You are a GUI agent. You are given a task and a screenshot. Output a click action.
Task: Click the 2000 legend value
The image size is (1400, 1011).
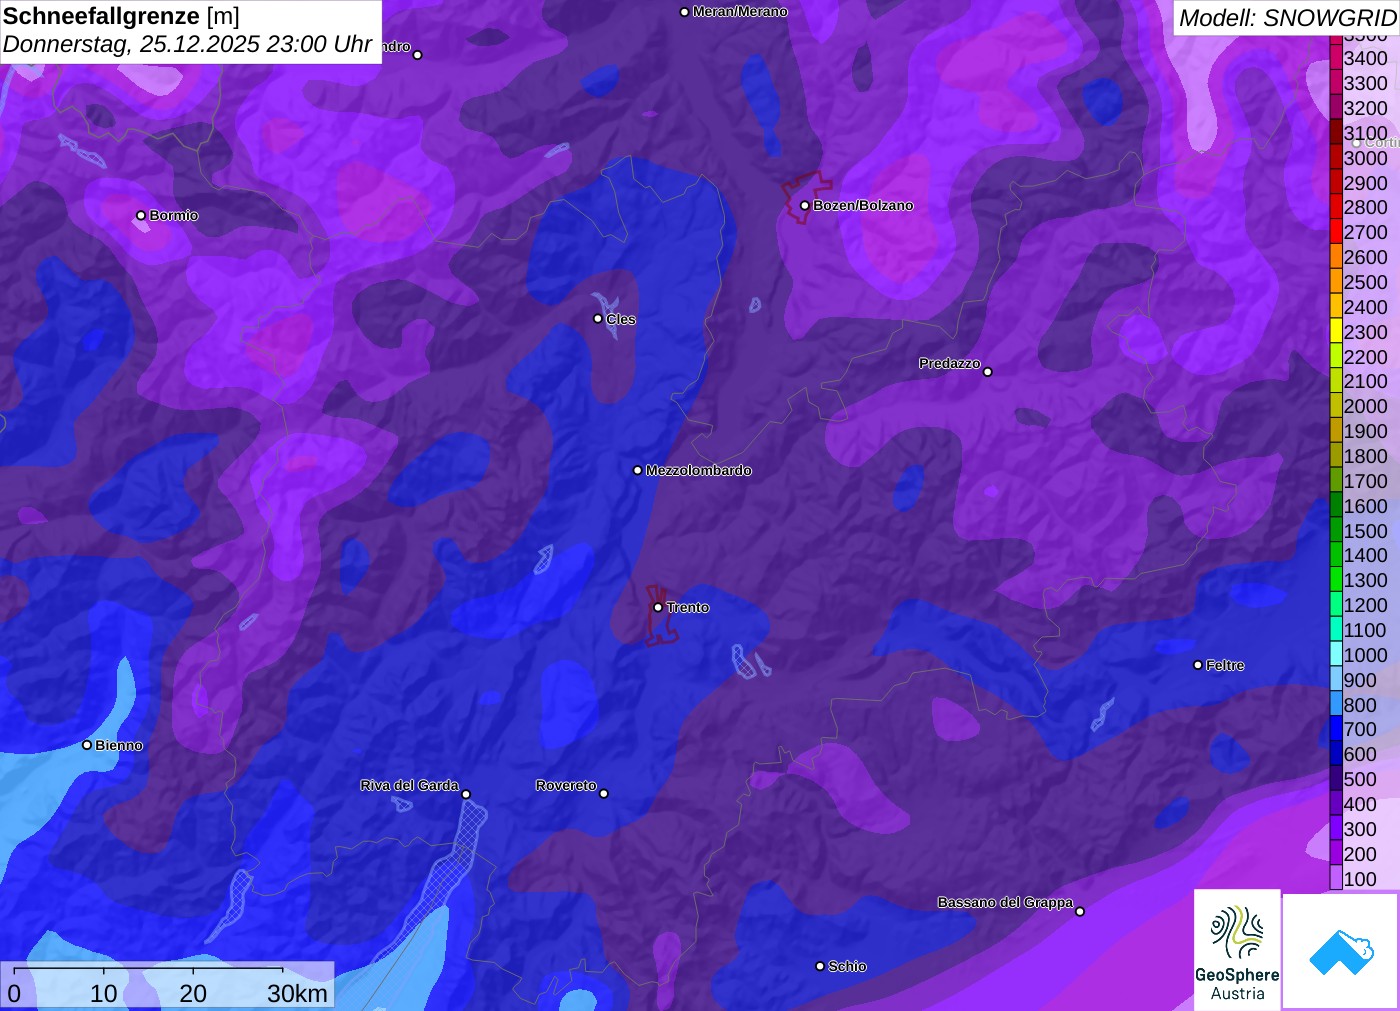[x=1366, y=406]
